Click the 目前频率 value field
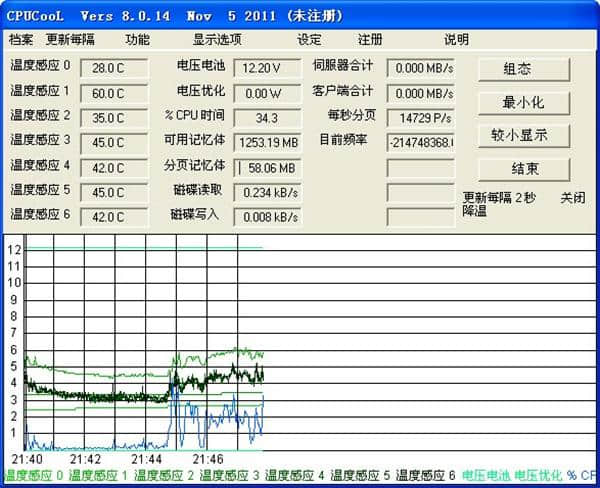Image resolution: width=600 pixels, height=488 pixels. tap(420, 142)
